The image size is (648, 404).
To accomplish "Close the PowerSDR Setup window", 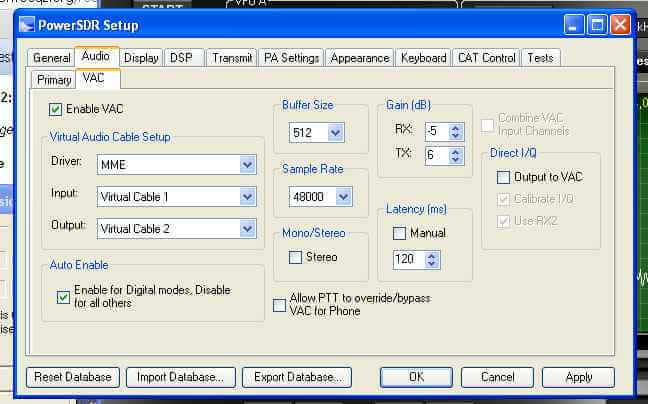I will pos(620,25).
